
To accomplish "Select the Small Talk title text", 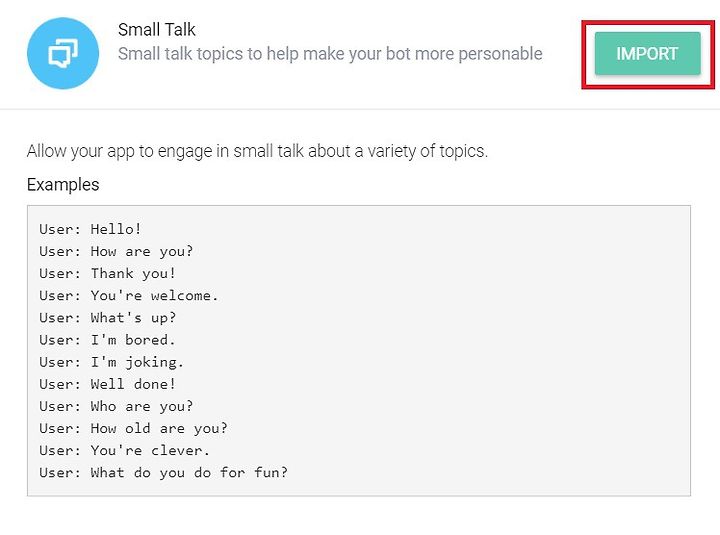I will click(157, 30).
